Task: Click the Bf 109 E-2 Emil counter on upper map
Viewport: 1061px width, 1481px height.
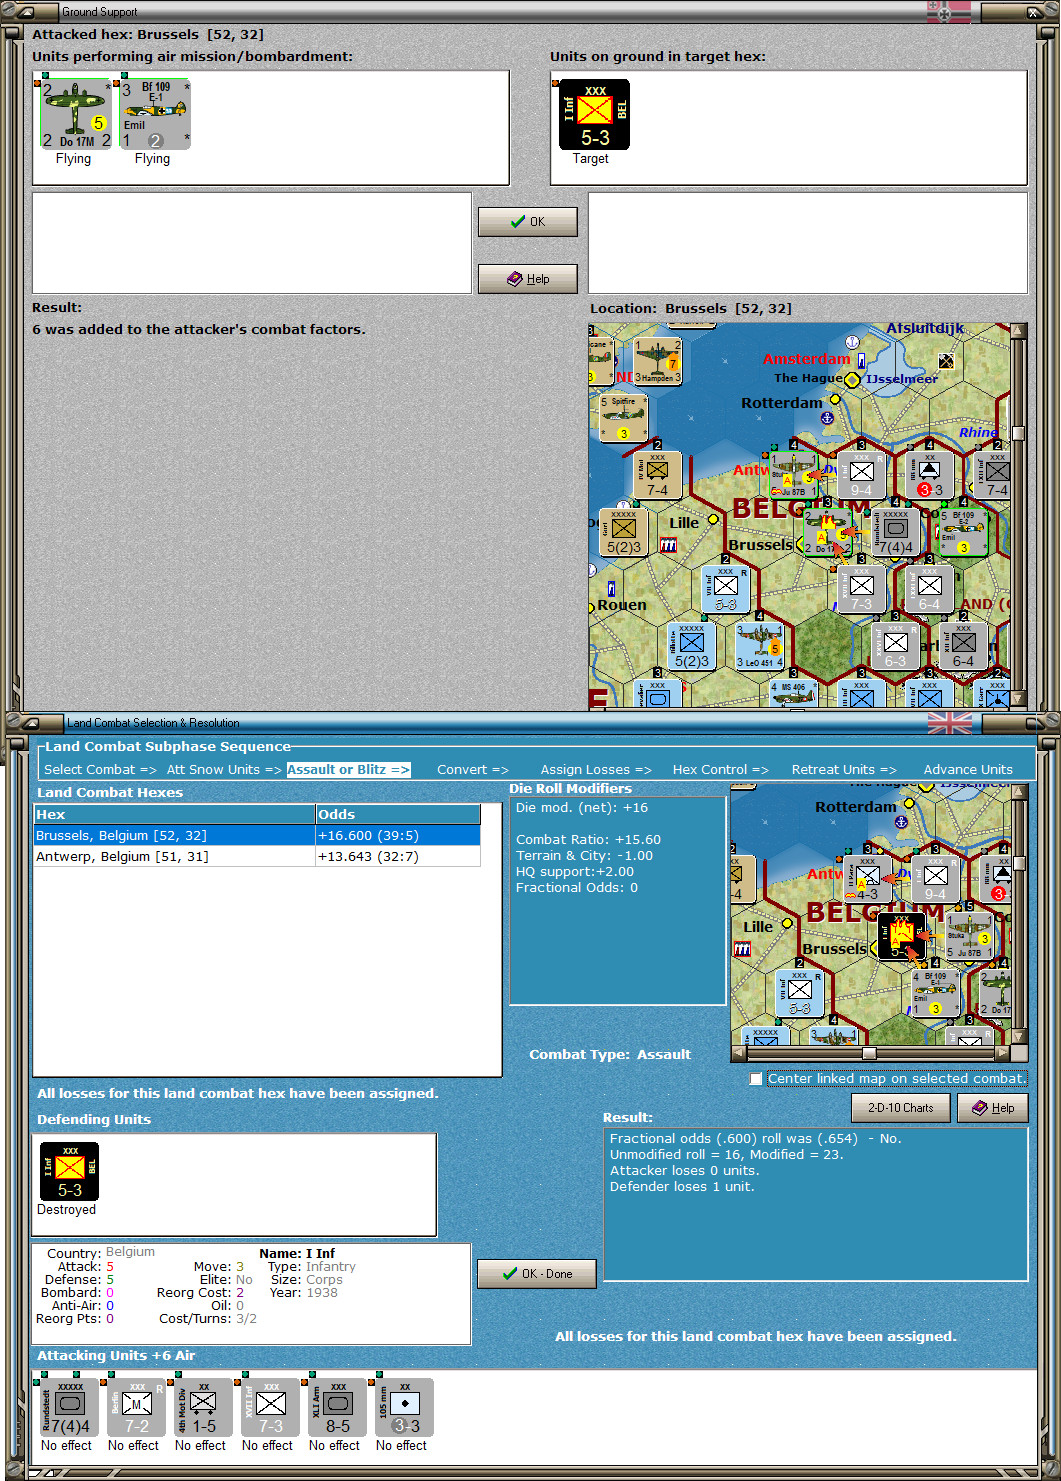Action: (963, 532)
